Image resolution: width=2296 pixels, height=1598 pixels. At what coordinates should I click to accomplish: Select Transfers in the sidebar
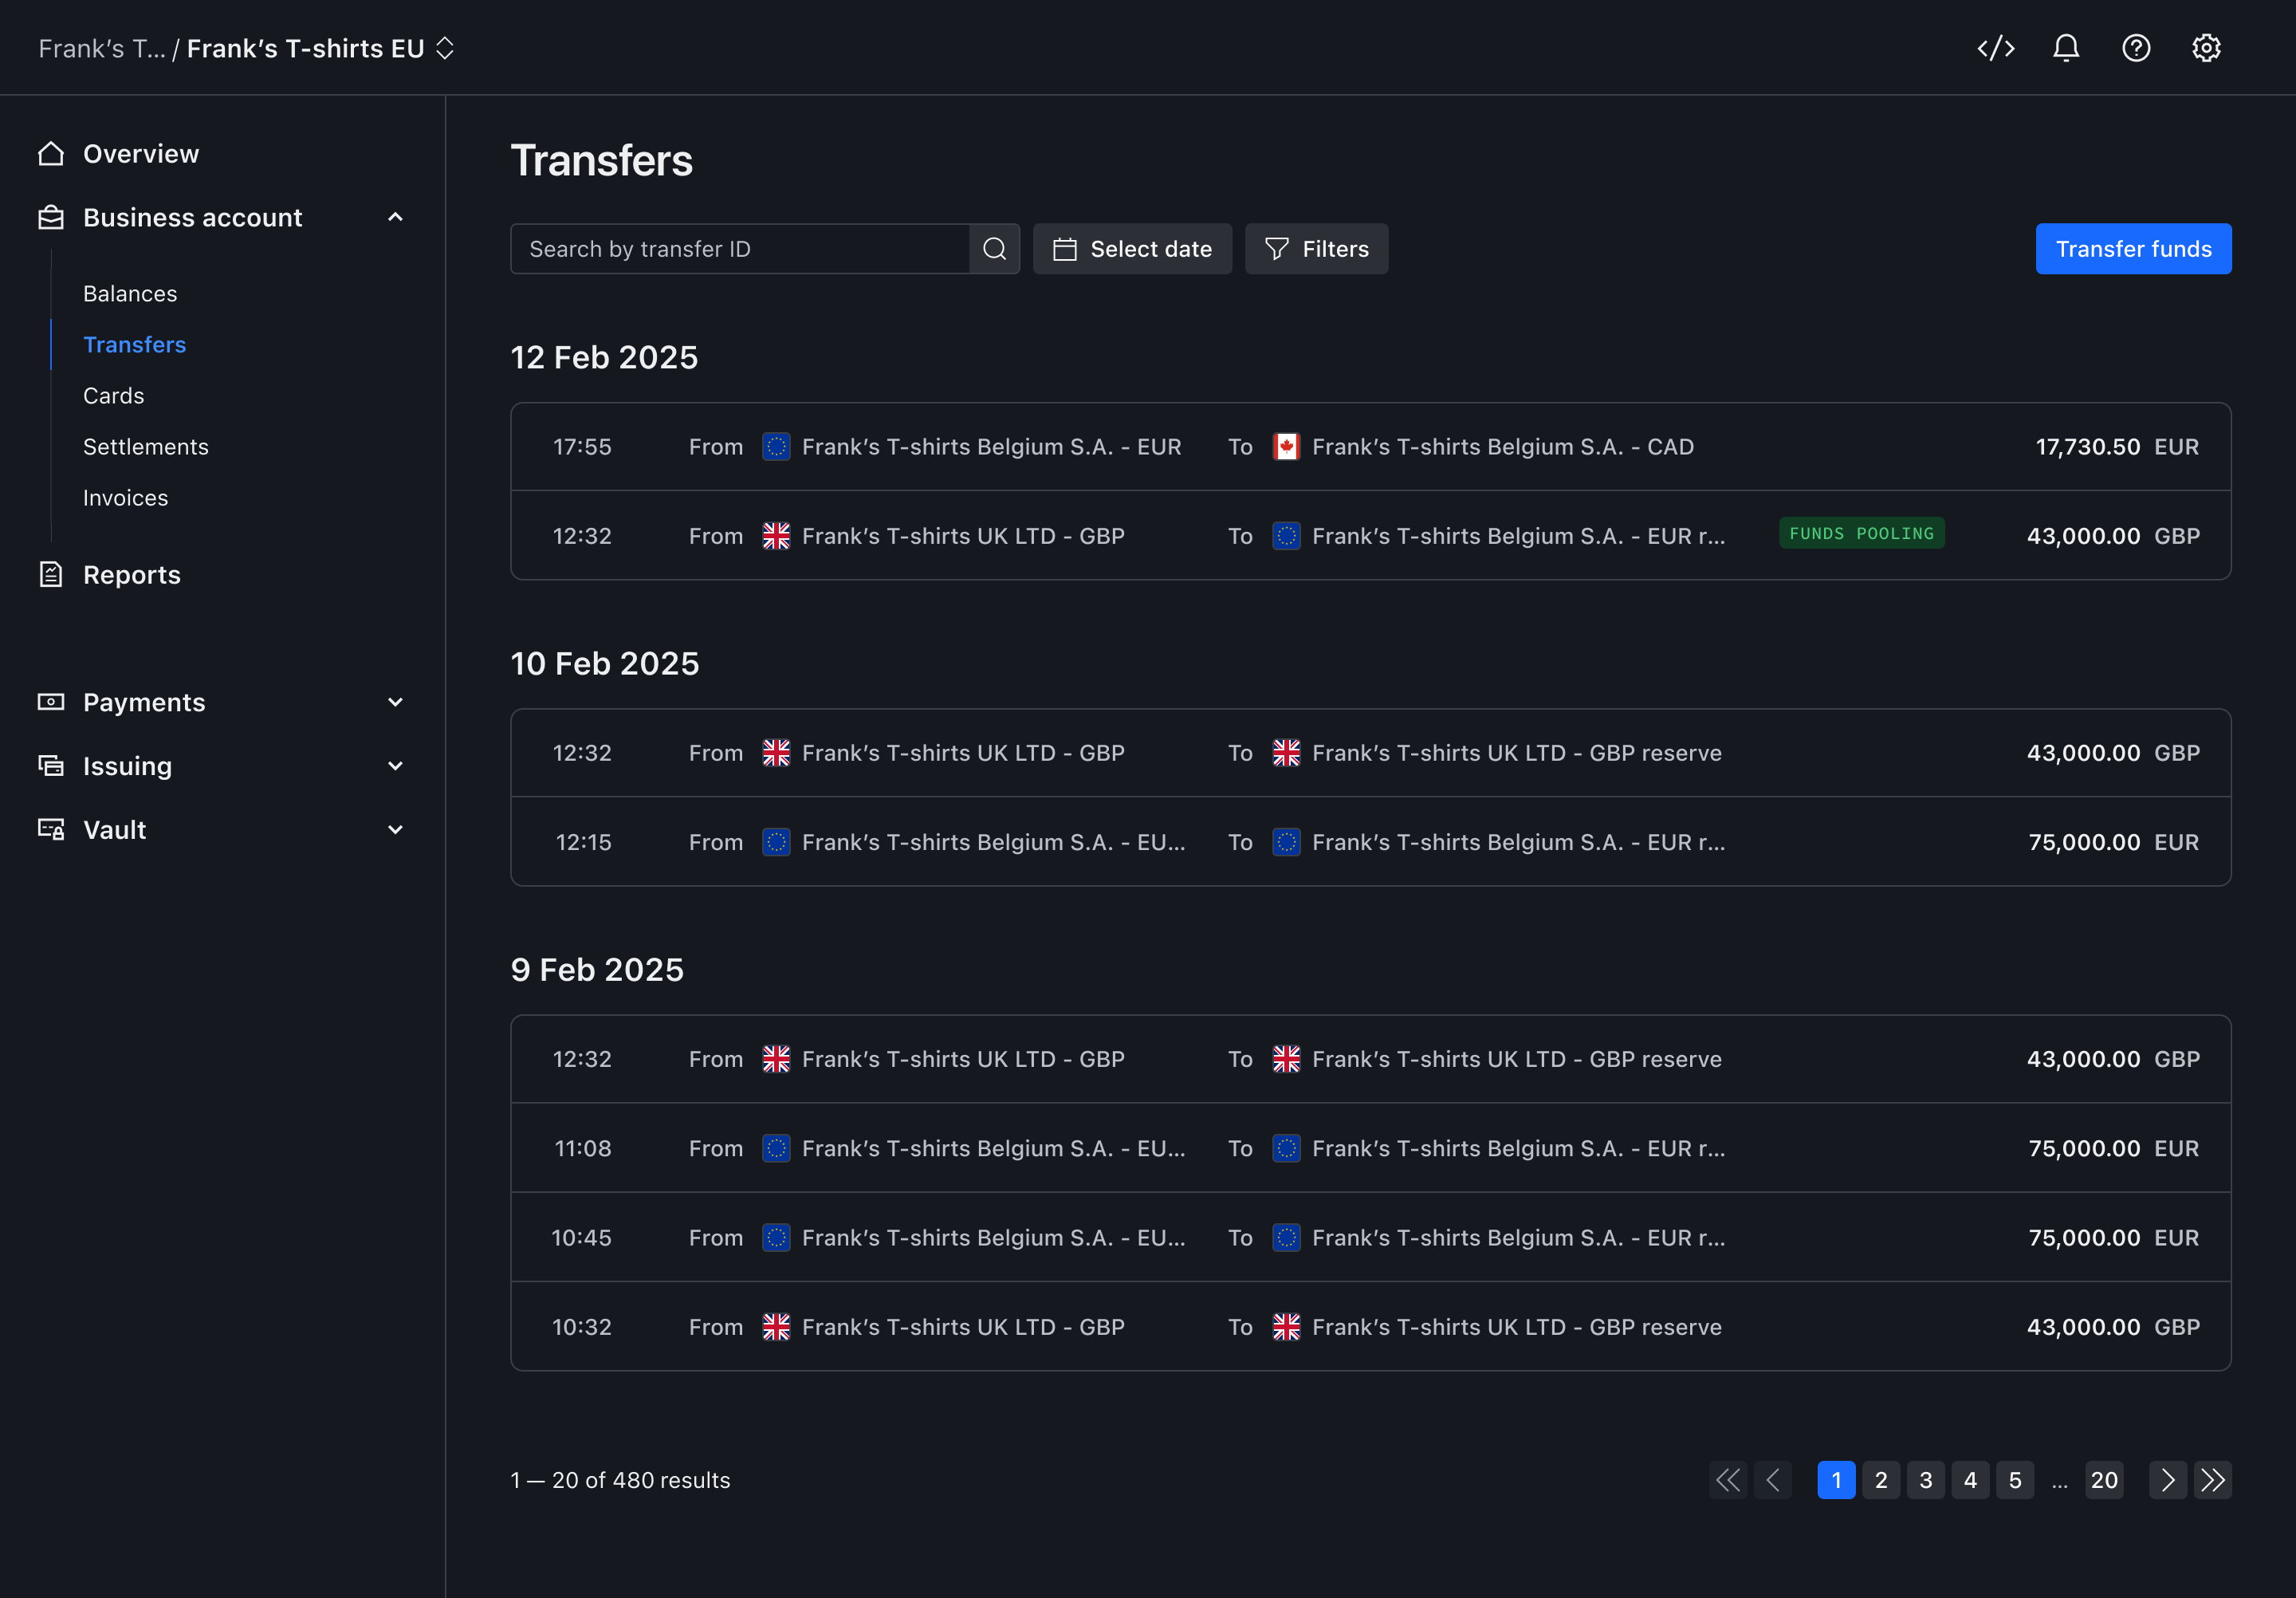(x=135, y=345)
